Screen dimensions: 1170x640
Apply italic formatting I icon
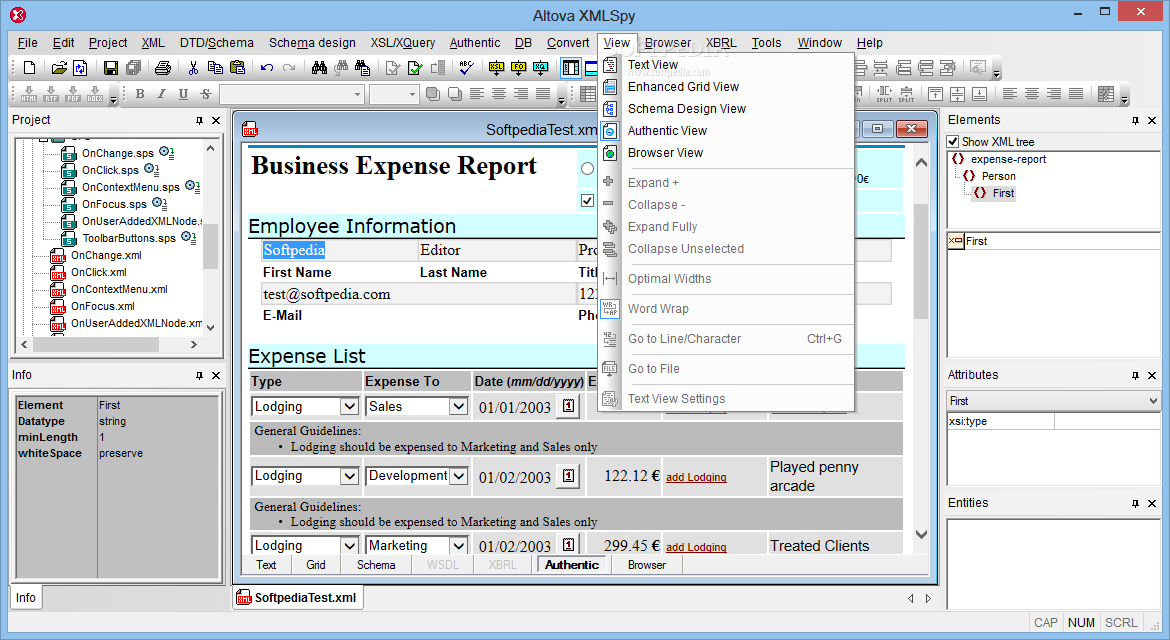tap(161, 94)
